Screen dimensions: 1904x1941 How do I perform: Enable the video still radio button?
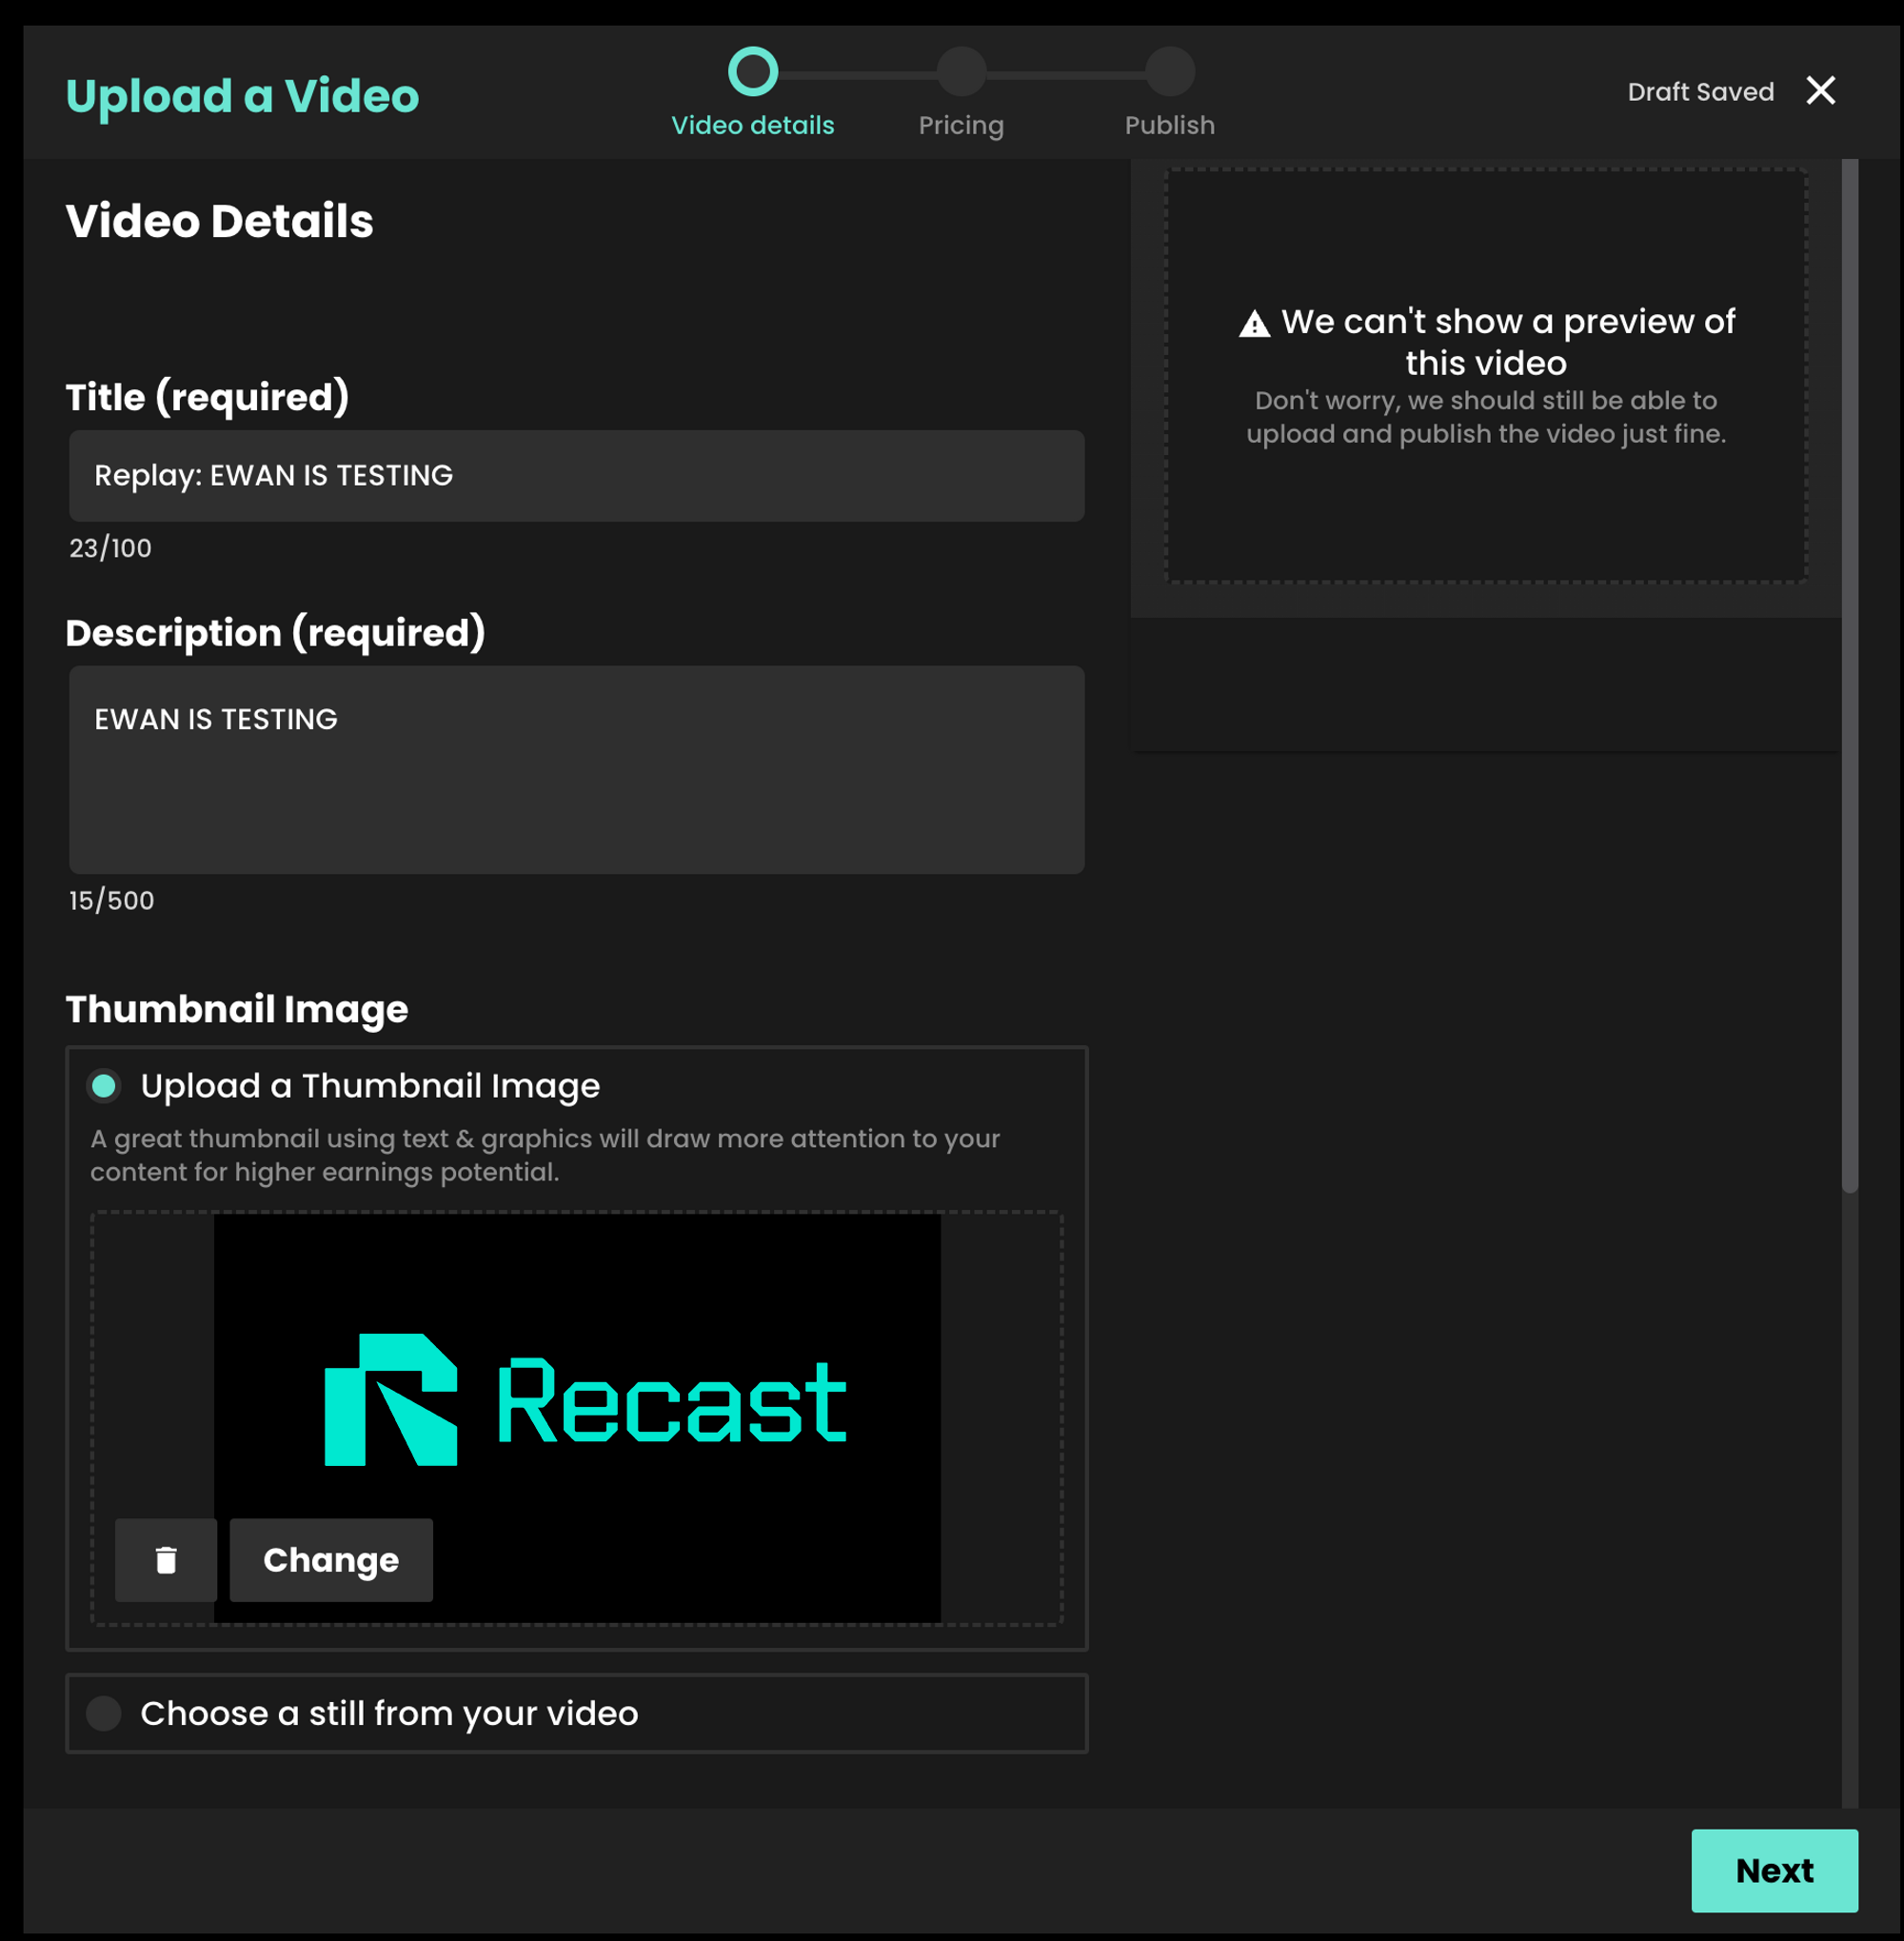point(107,1713)
